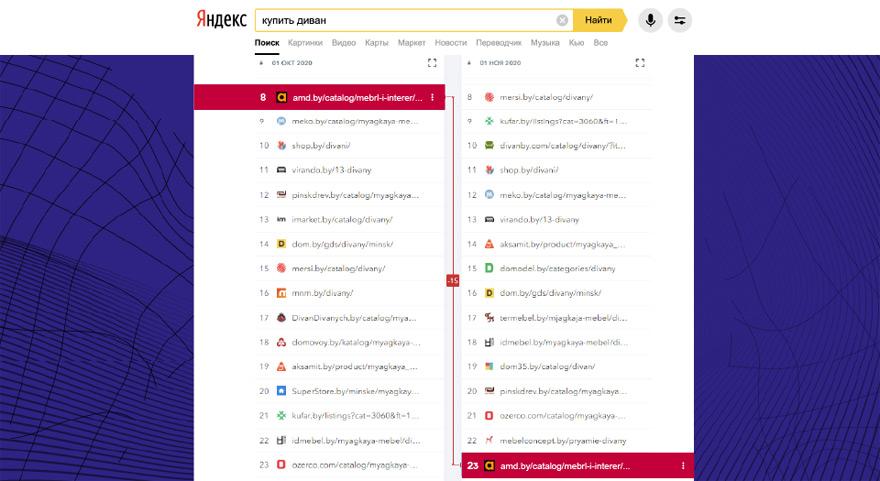Click the search field containing купить диван
880x481 pixels.
[x=405, y=20]
